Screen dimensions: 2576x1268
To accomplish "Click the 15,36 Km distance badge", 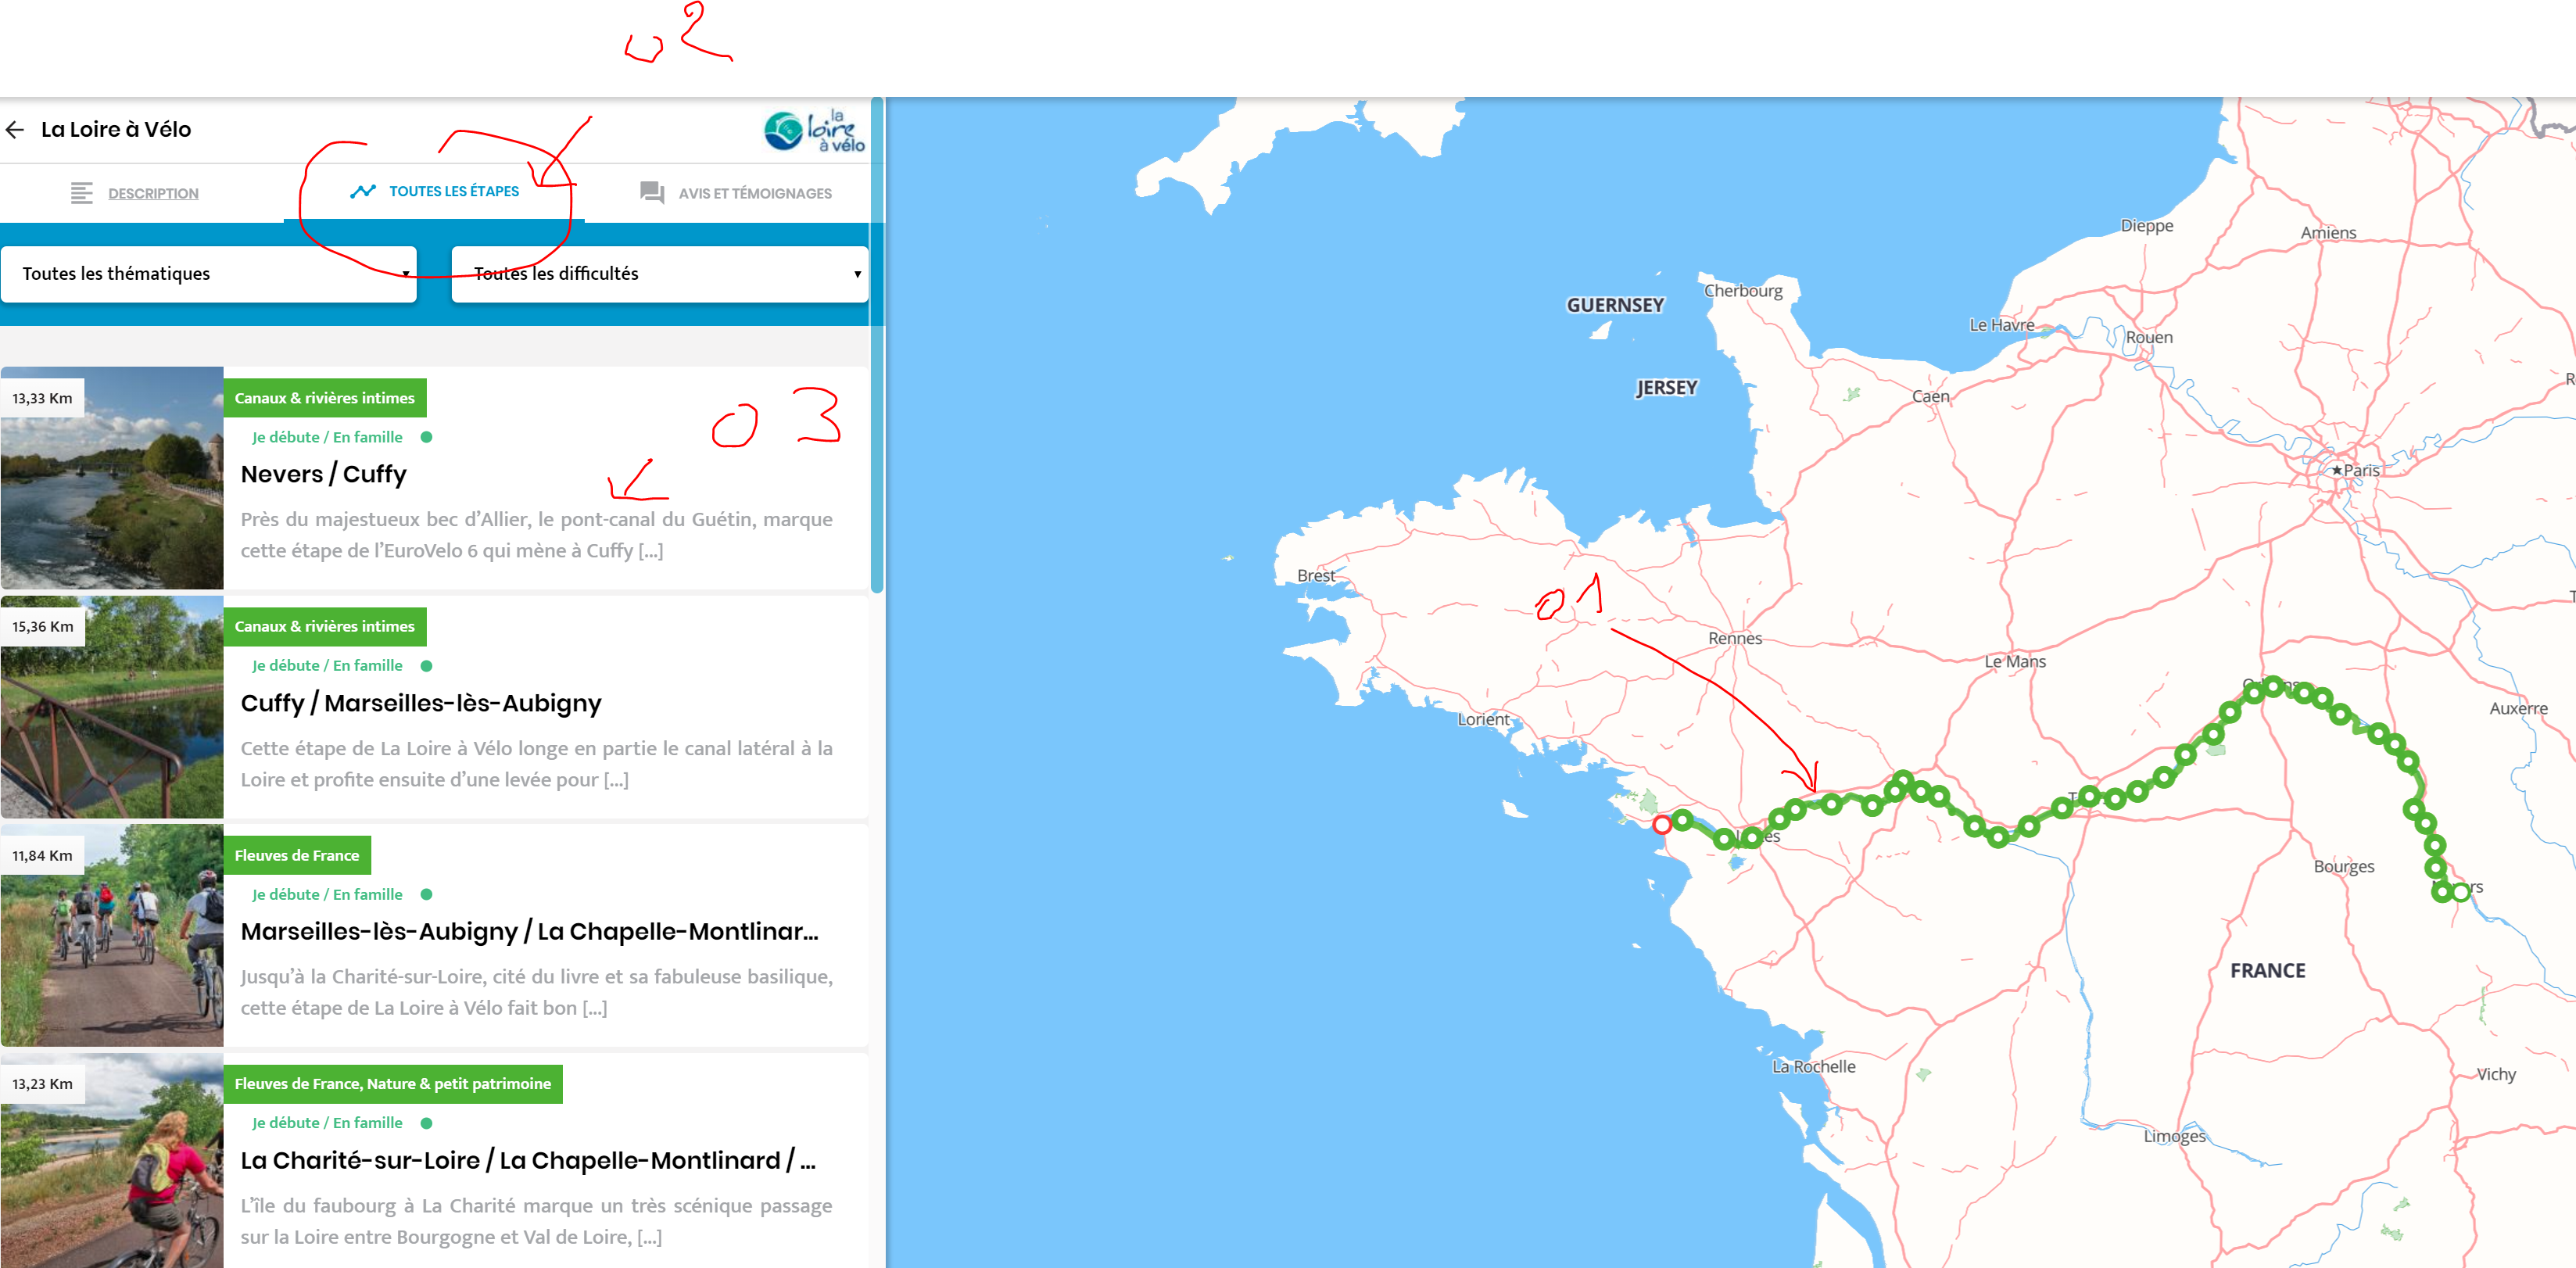I will click(x=42, y=627).
